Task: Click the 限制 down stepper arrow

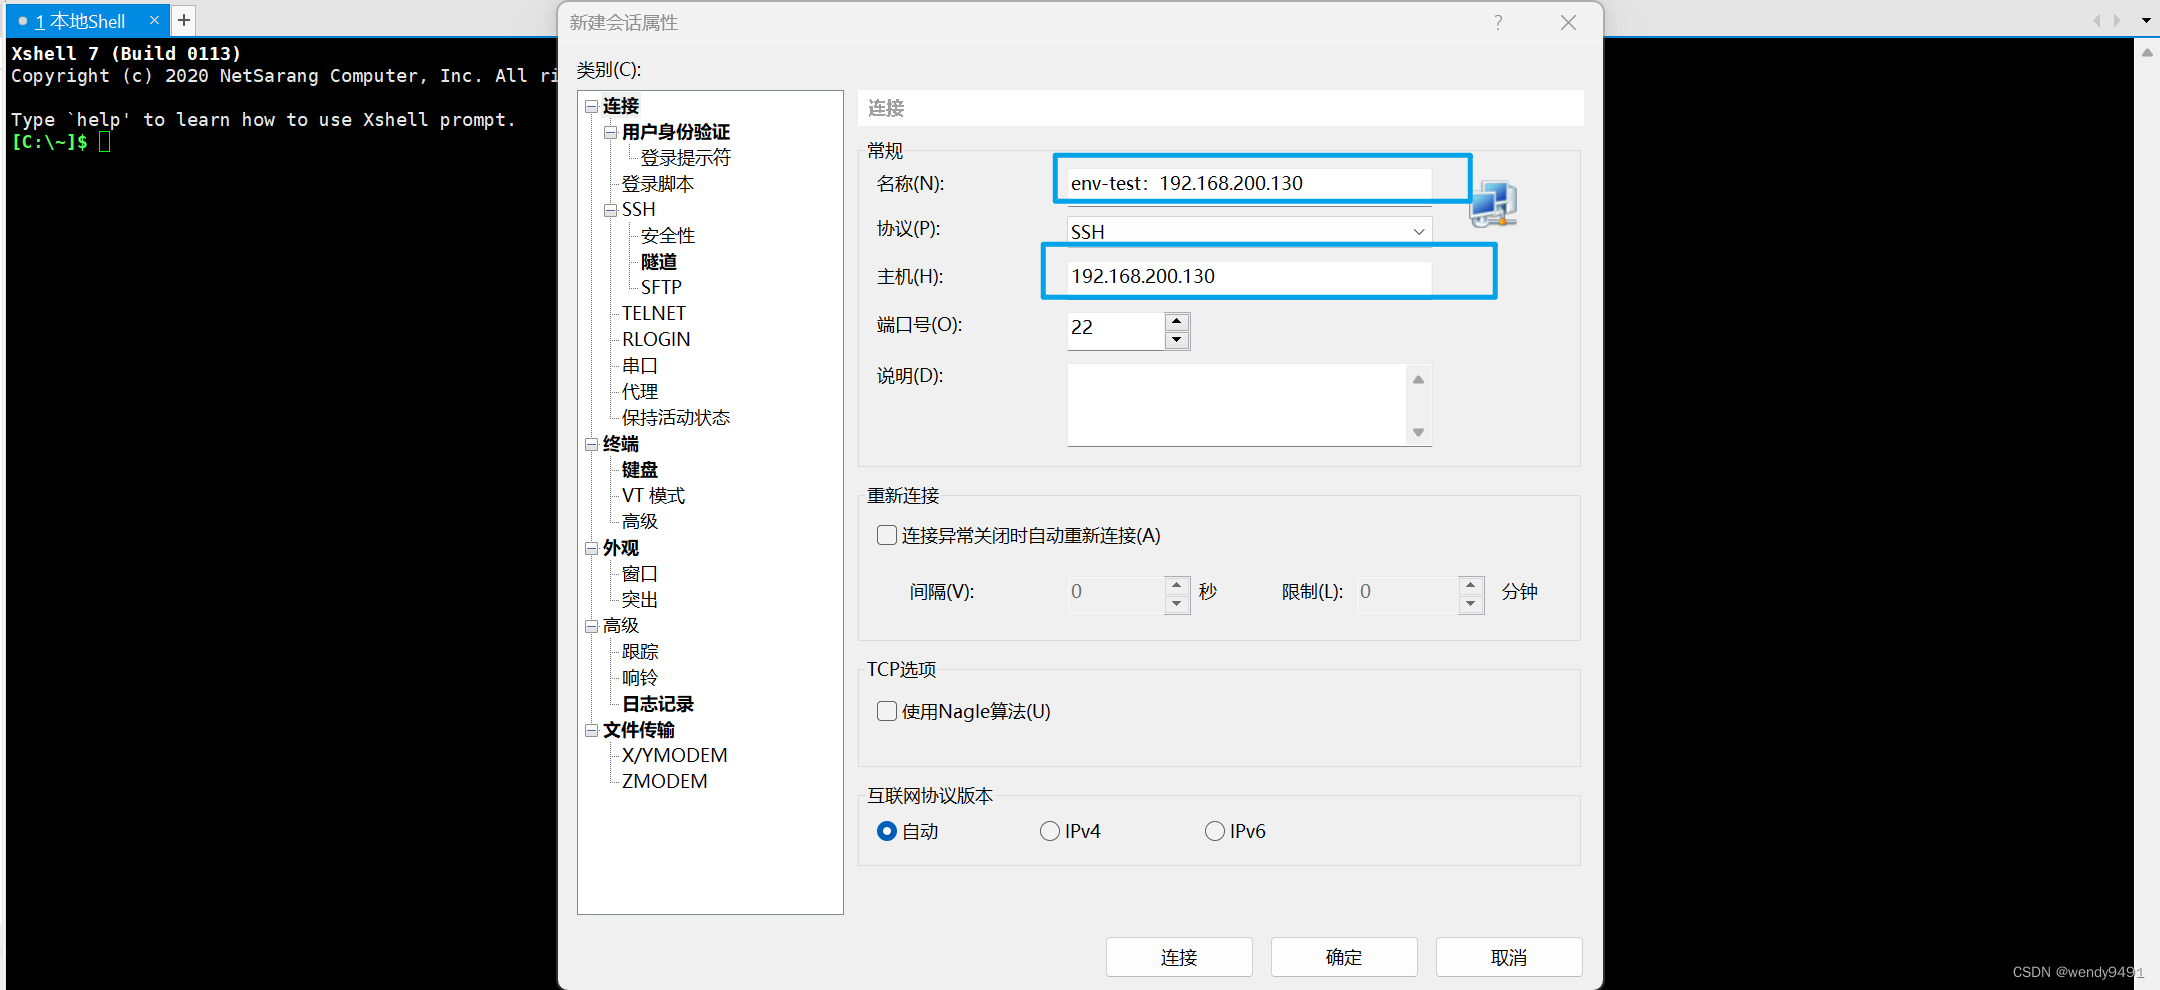Action: (x=1471, y=603)
